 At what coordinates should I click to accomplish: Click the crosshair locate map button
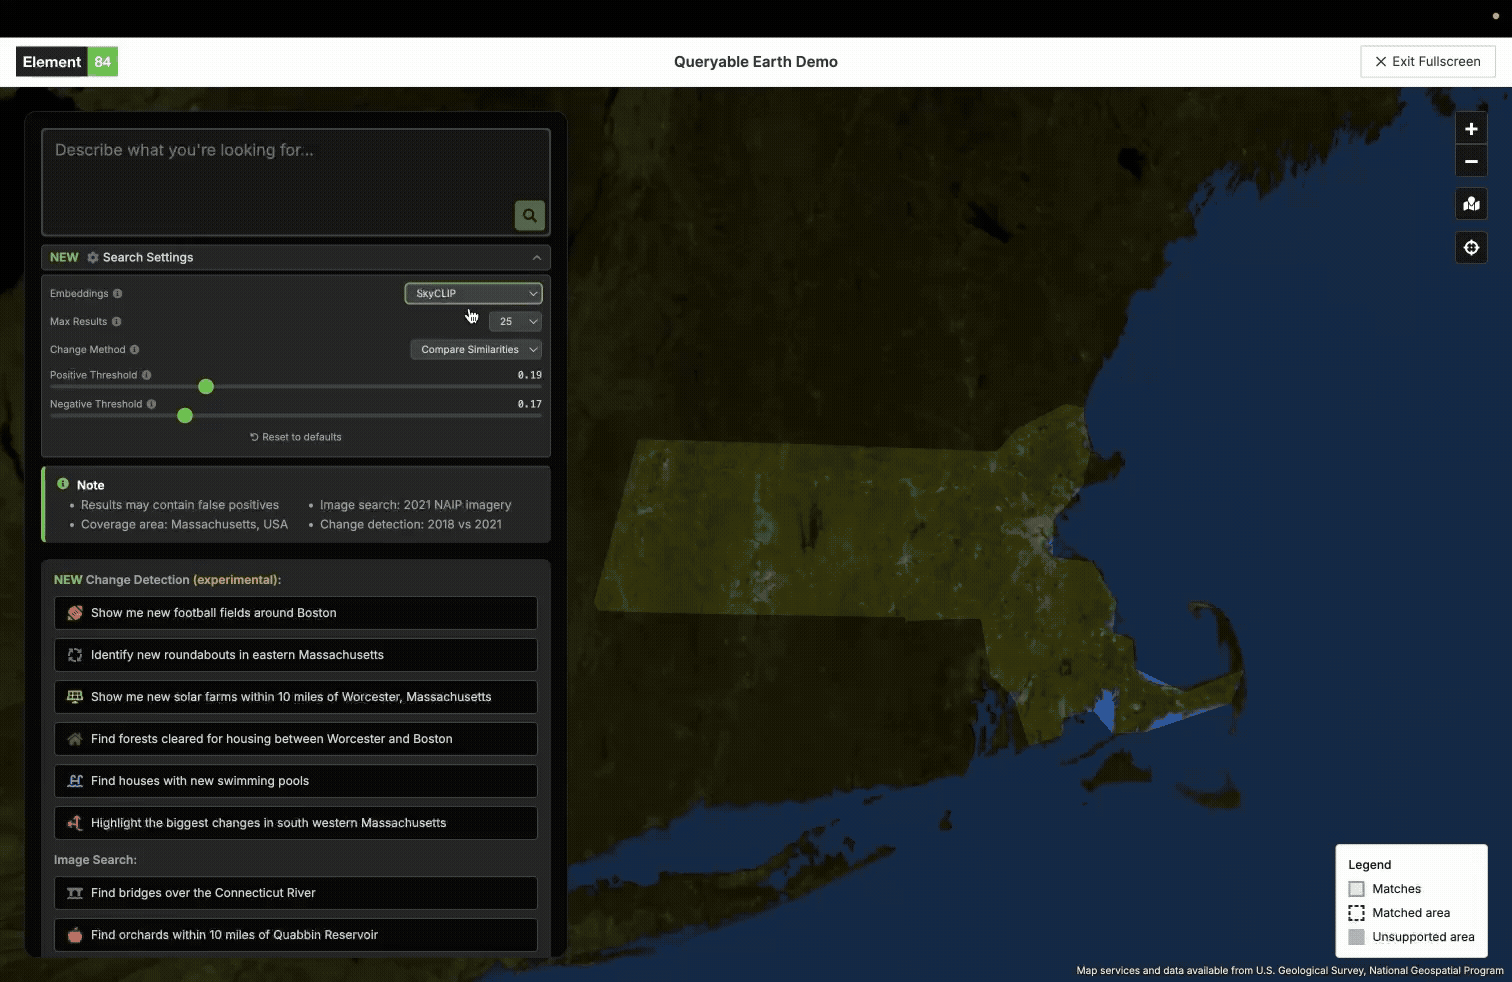coord(1471,248)
